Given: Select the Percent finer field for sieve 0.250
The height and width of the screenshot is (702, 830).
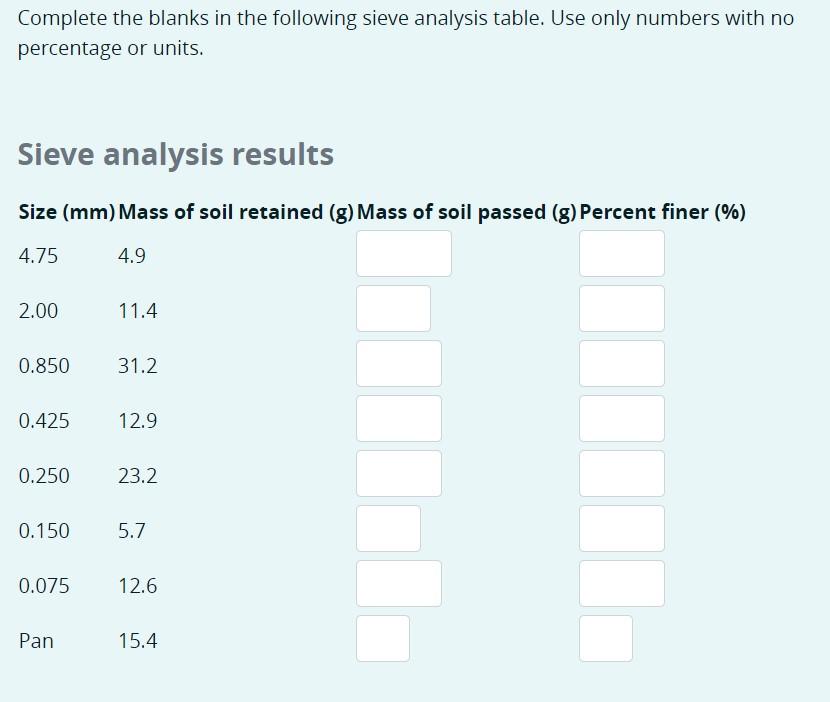Looking at the screenshot, I should 621,473.
